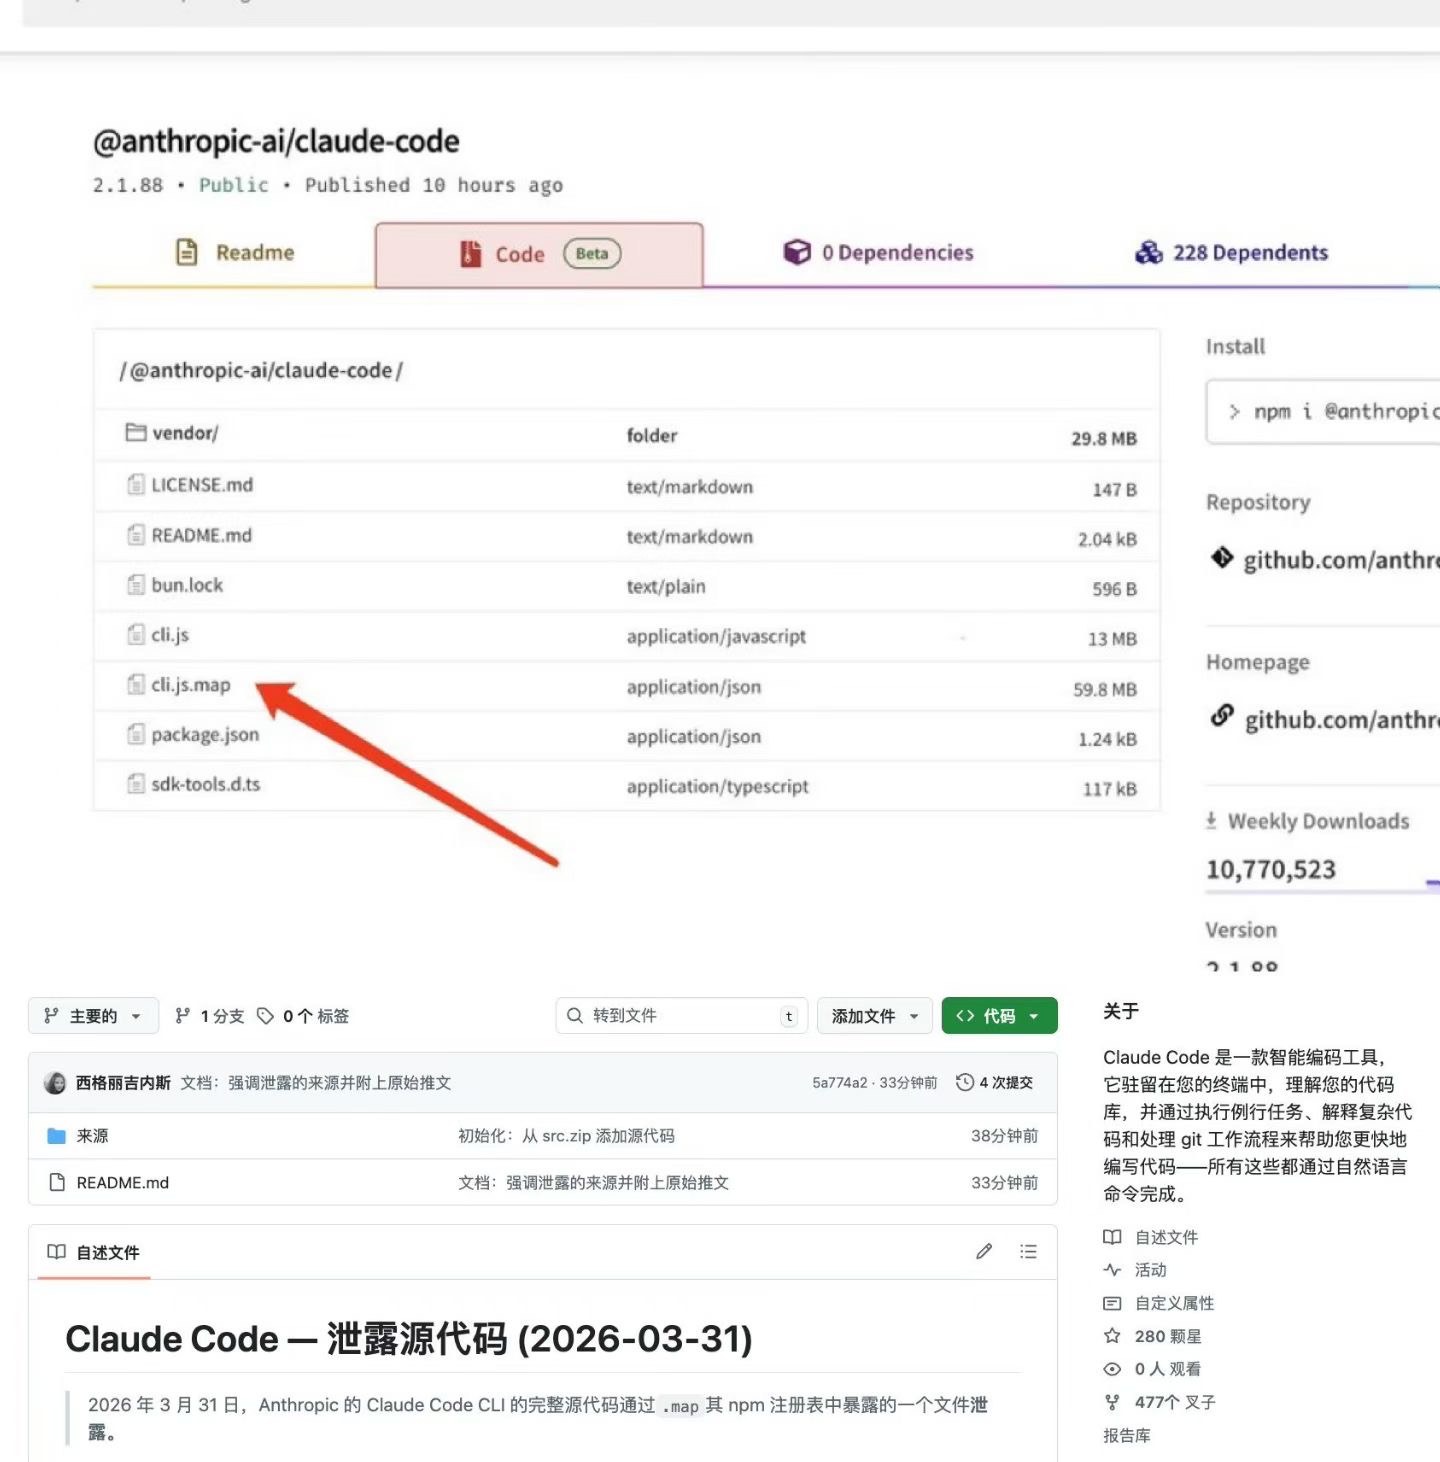Open the Readme tab
Screen dimensions: 1440x1462
point(235,253)
